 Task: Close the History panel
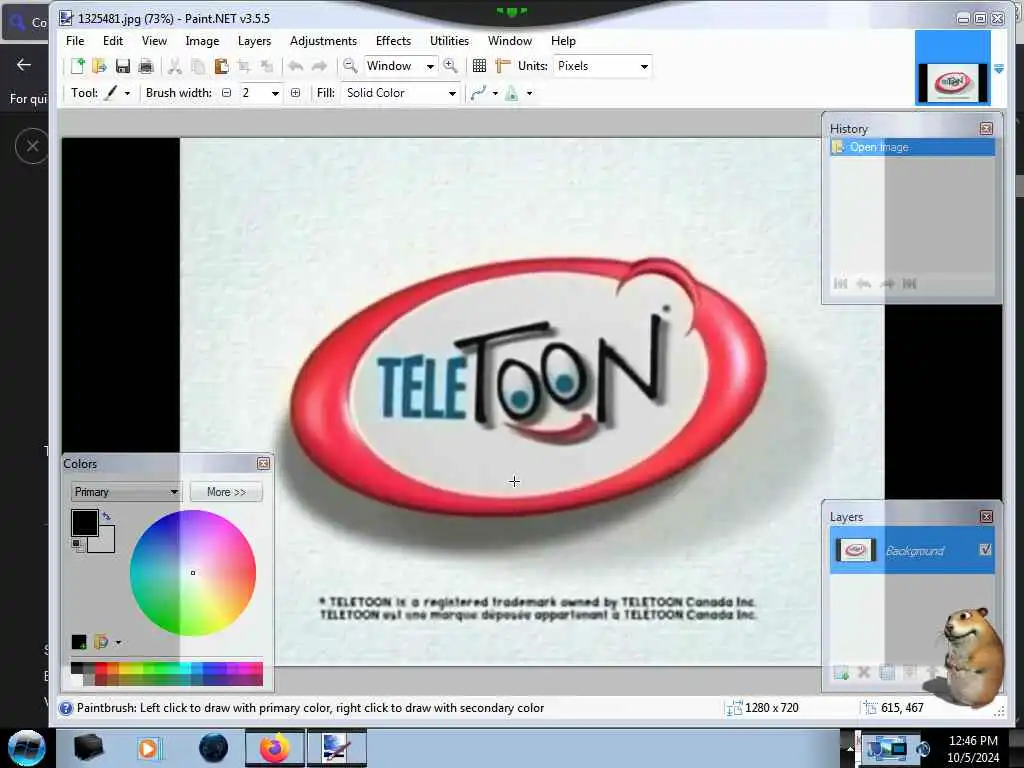coord(986,129)
